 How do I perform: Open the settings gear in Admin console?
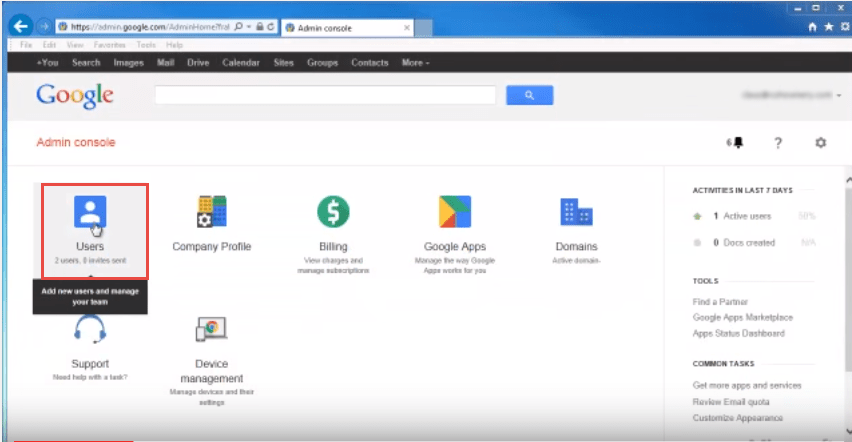[820, 142]
